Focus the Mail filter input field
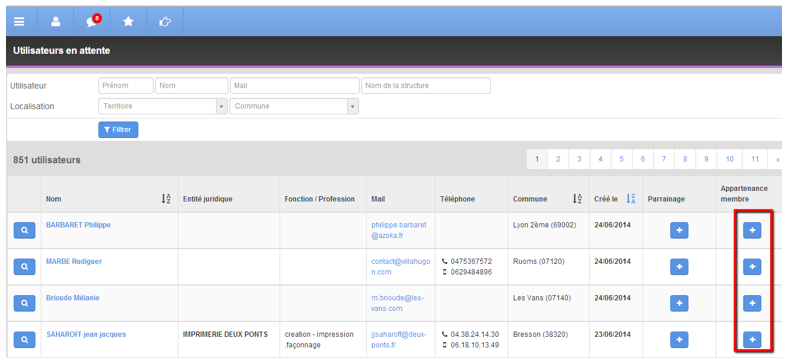Screen dimensions: 789x362 295,86
